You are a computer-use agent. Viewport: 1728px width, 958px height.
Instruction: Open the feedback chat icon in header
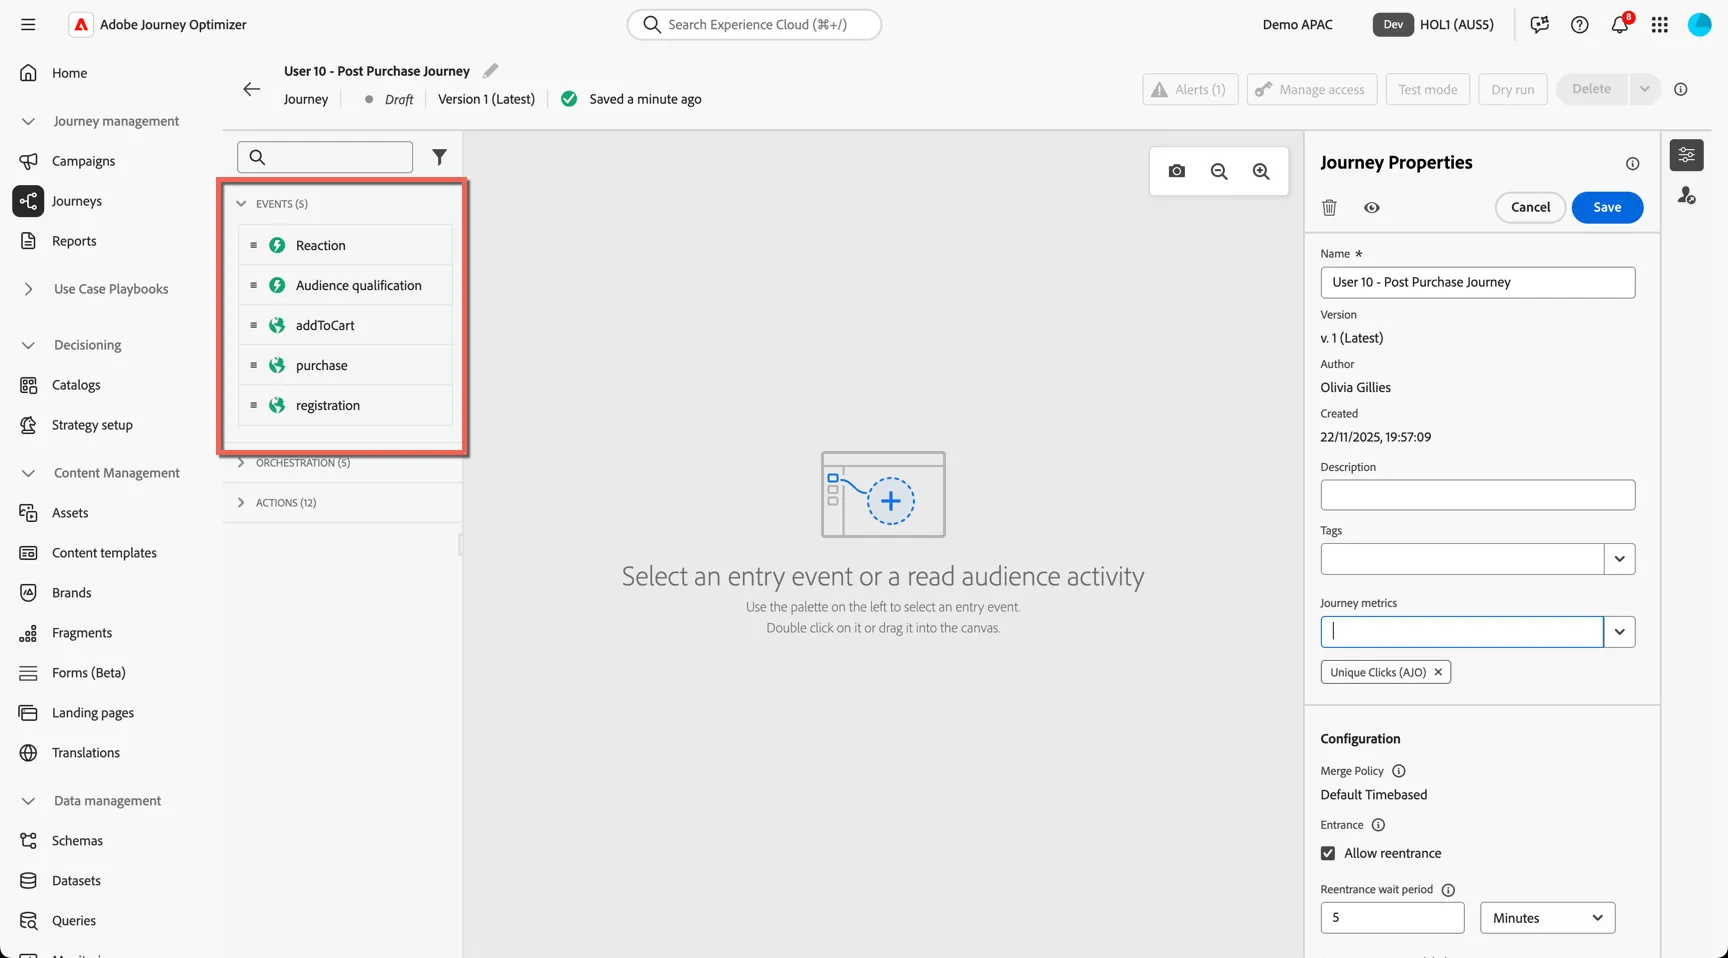pos(1539,24)
